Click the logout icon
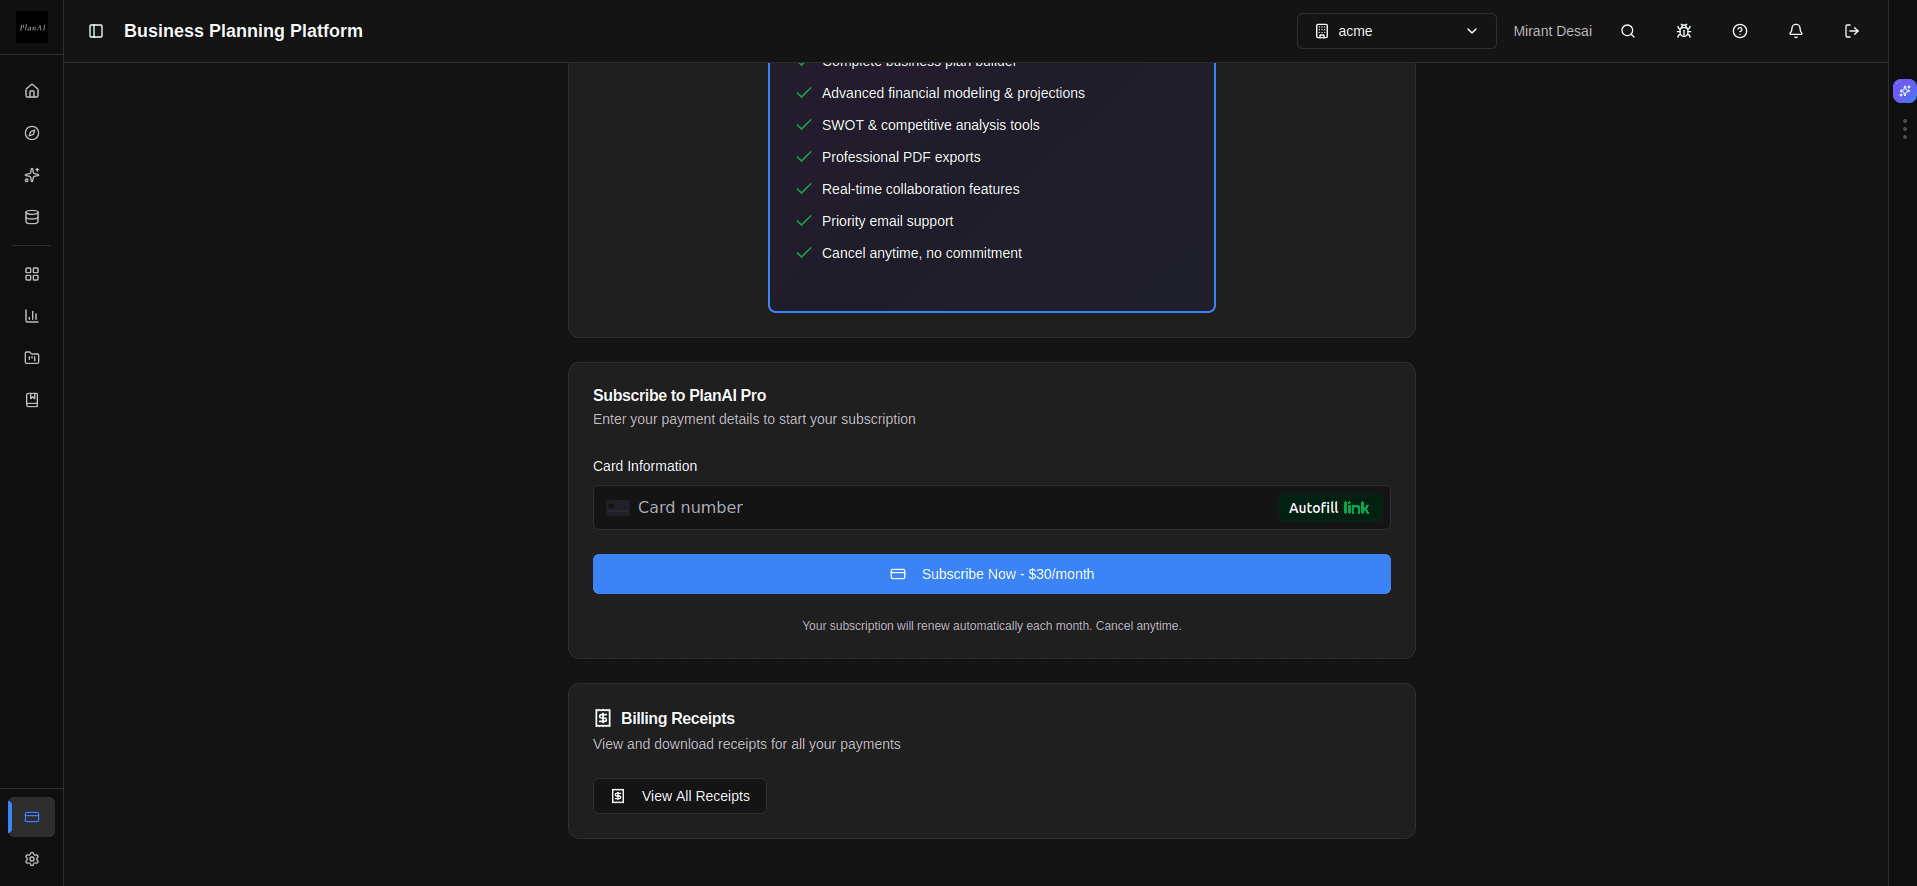 coord(1852,31)
